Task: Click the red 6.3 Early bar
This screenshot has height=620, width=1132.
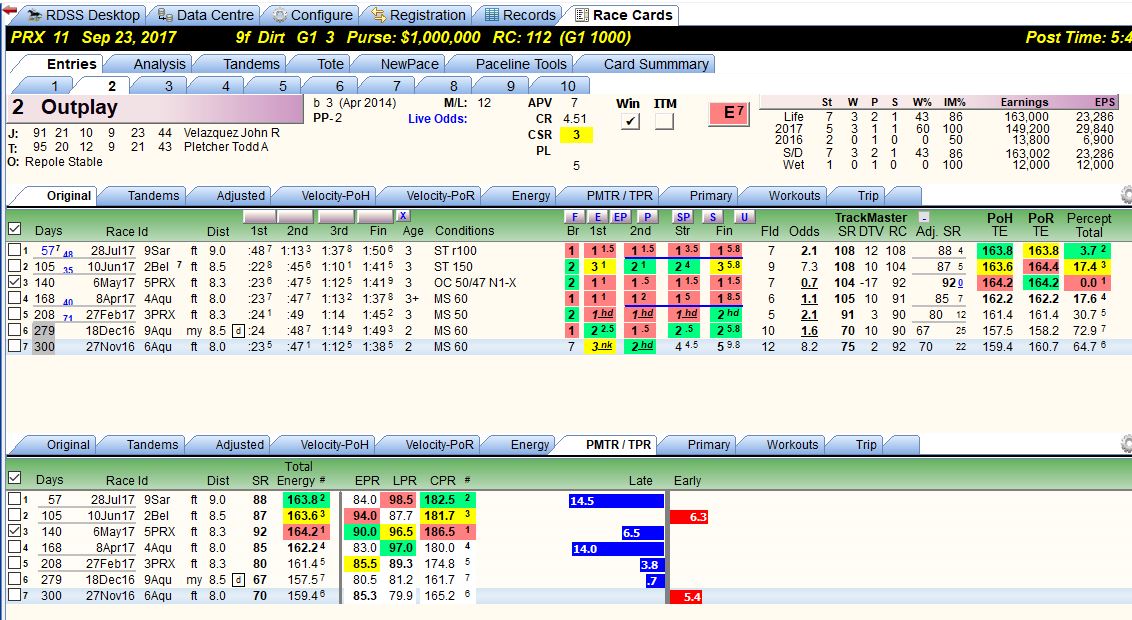Action: [689, 517]
